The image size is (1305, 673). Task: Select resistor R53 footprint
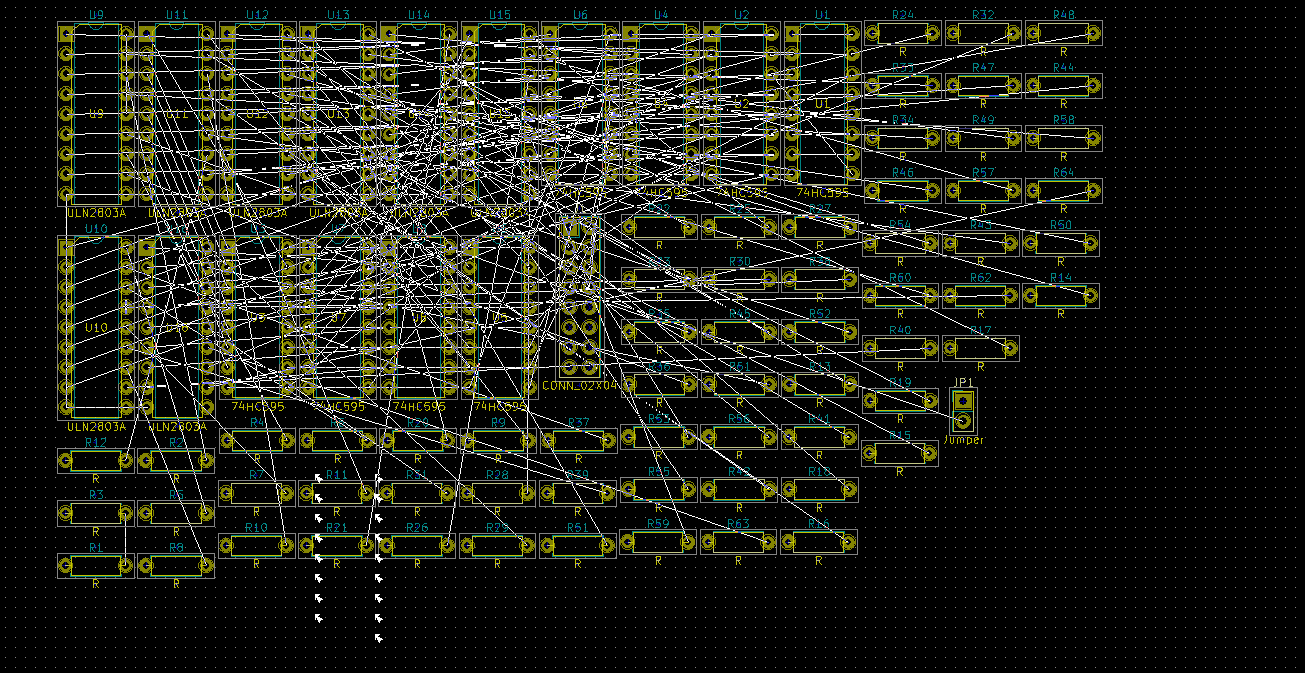point(659,436)
